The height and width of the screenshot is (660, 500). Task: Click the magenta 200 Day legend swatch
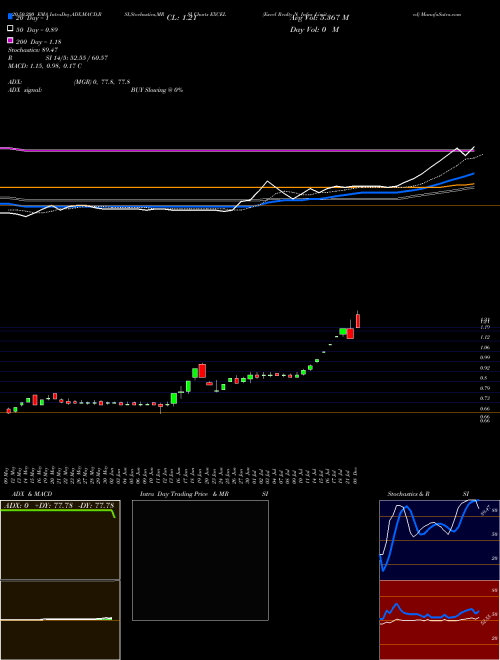click(x=10, y=41)
